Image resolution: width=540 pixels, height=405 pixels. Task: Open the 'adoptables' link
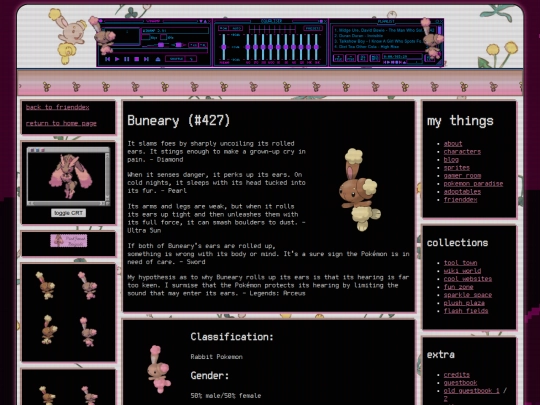tap(462, 191)
